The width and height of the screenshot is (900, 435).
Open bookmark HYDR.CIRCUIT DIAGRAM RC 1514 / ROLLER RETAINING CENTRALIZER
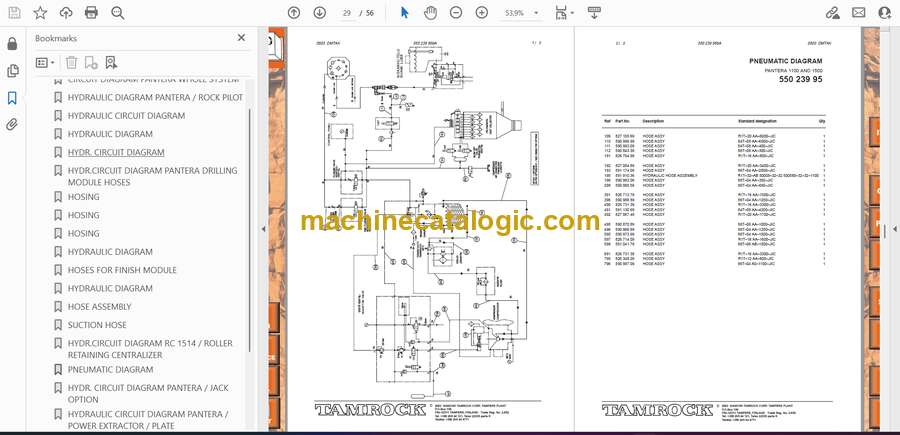(150, 349)
